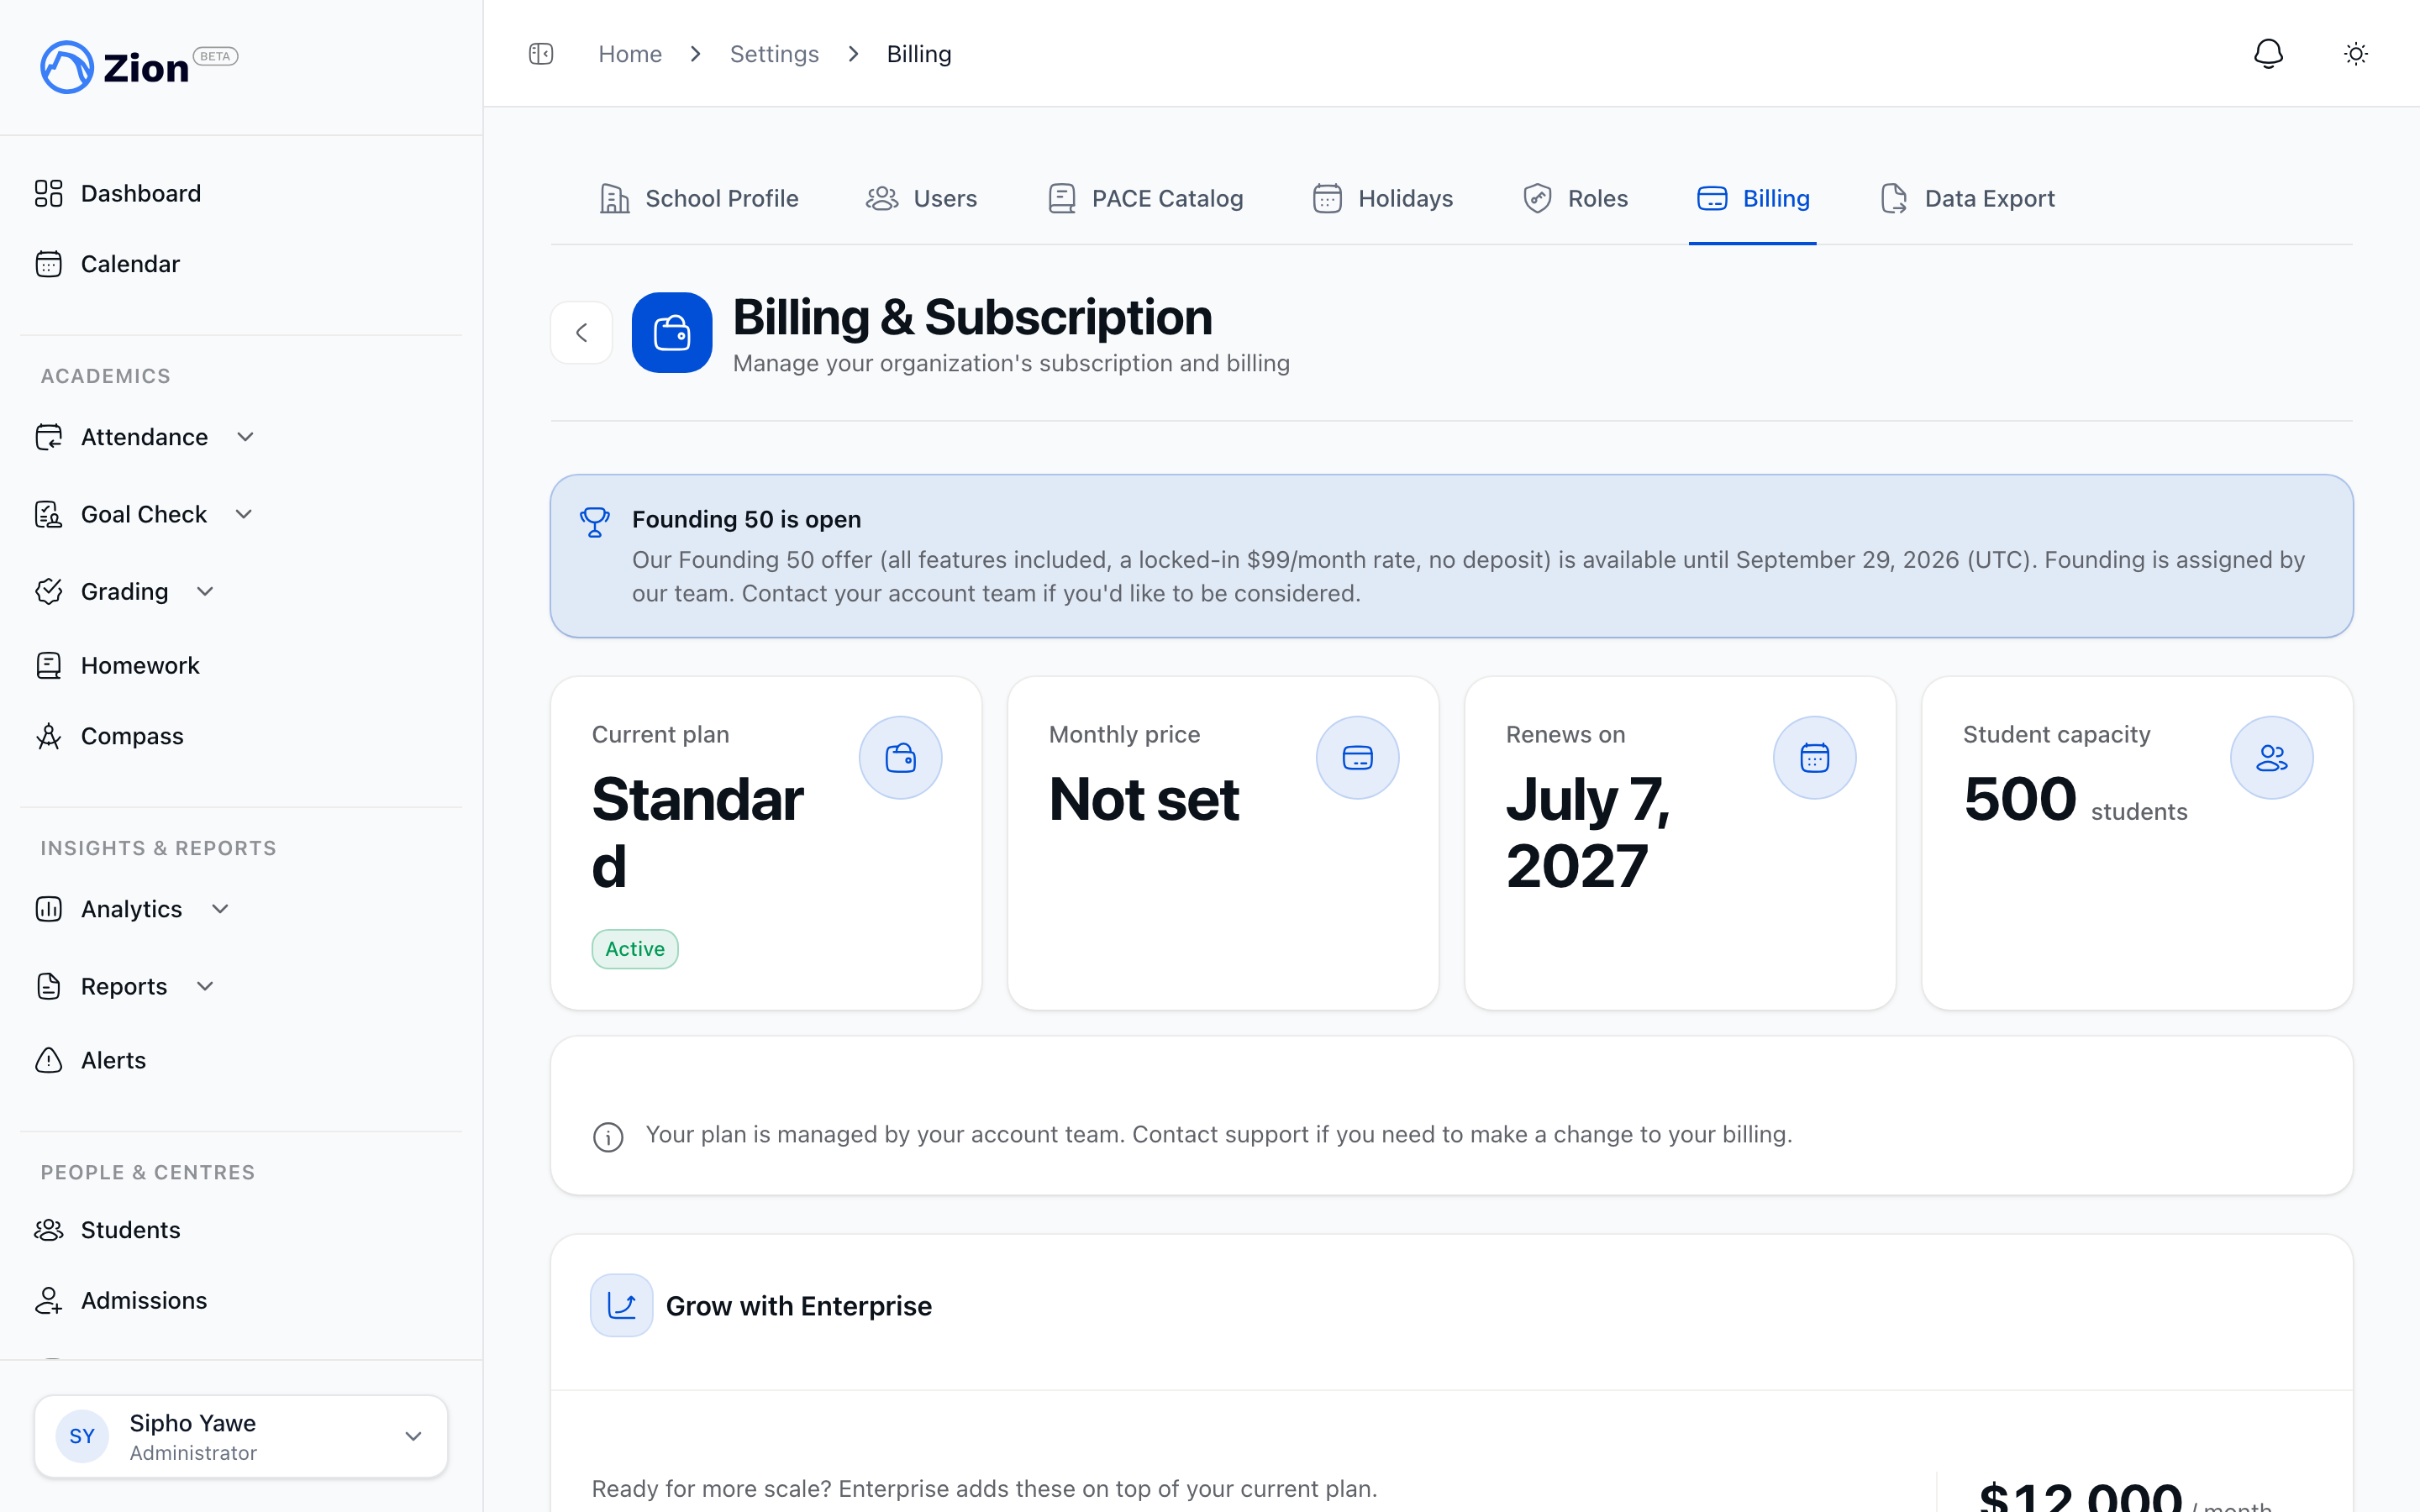Click the Current plan wallet icon
This screenshot has height=1512, width=2420.
[x=901, y=758]
